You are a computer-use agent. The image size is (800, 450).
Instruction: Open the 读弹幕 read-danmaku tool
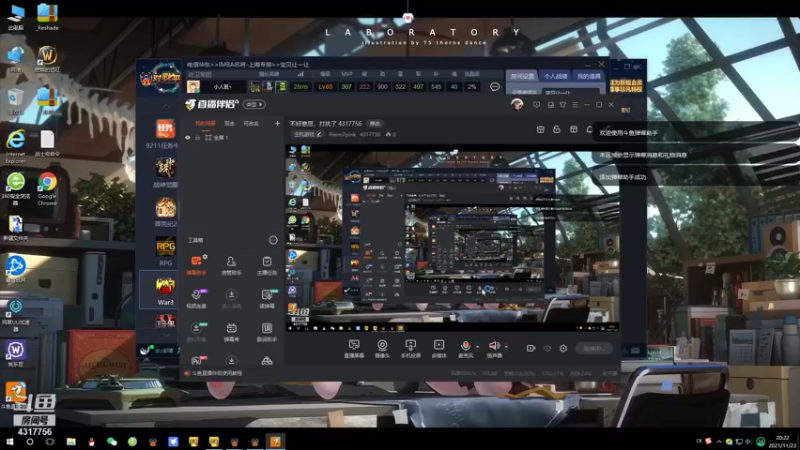tap(266, 298)
